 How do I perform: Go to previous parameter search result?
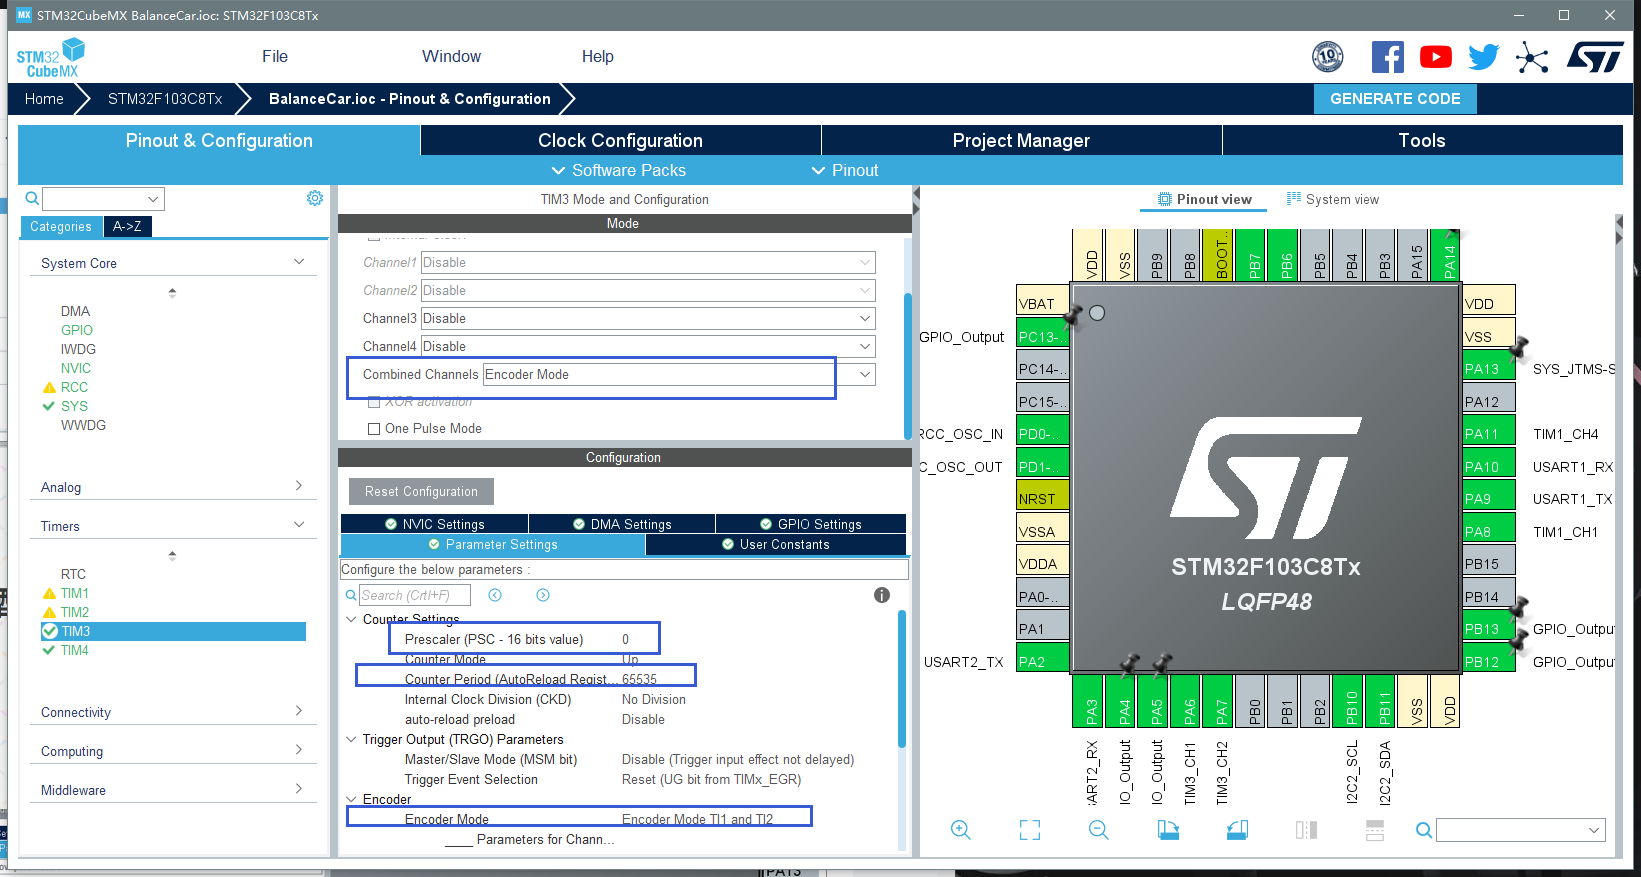495,595
